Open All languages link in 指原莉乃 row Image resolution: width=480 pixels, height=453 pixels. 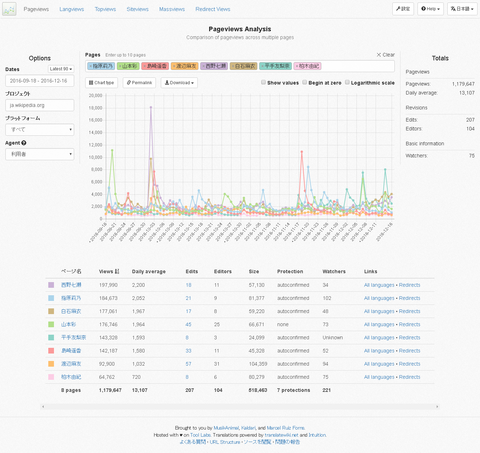click(x=379, y=298)
